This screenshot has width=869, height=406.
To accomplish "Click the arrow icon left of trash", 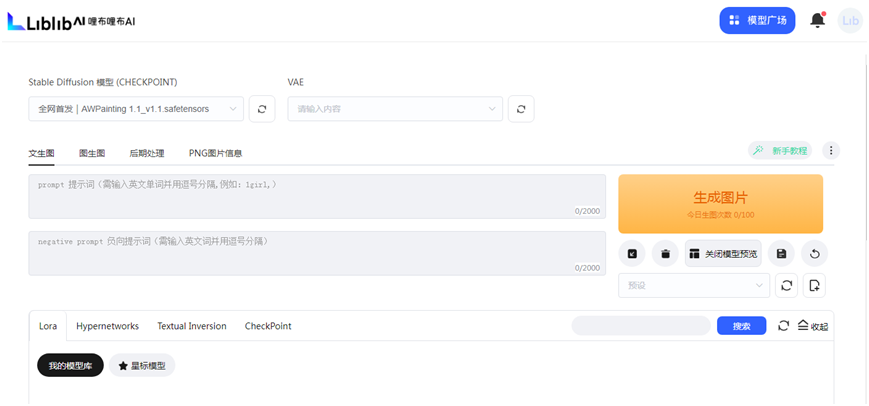I will coord(632,254).
